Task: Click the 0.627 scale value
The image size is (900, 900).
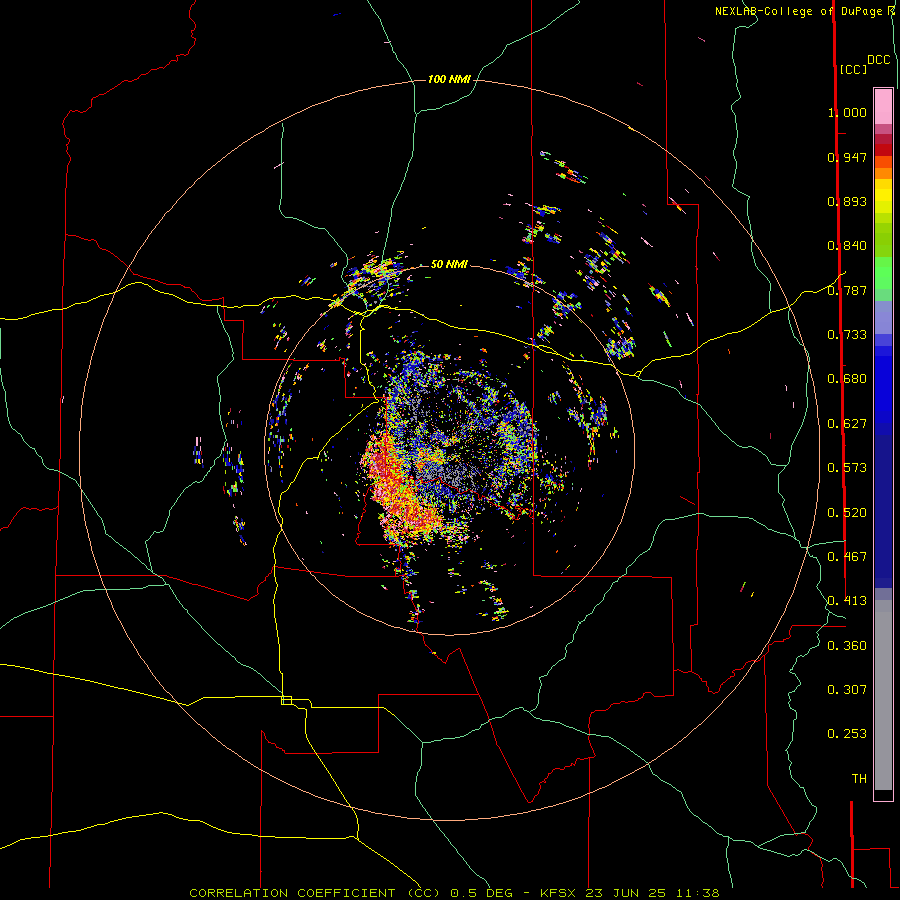Action: click(x=847, y=424)
